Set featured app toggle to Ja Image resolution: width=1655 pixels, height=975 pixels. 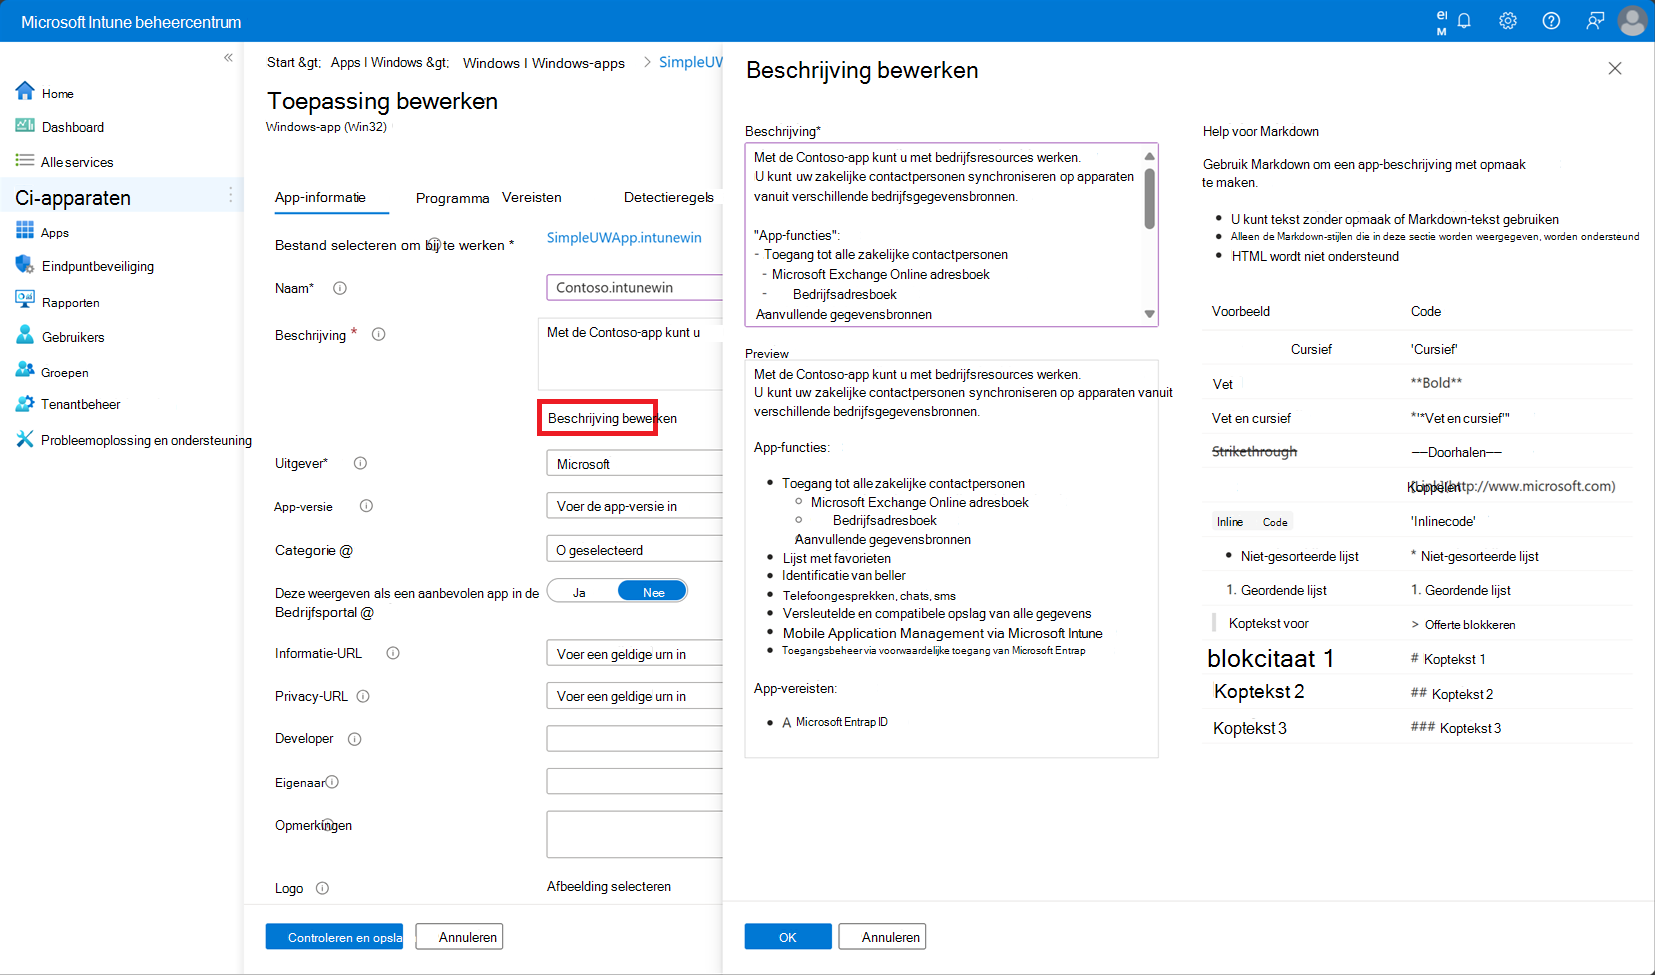click(x=581, y=592)
